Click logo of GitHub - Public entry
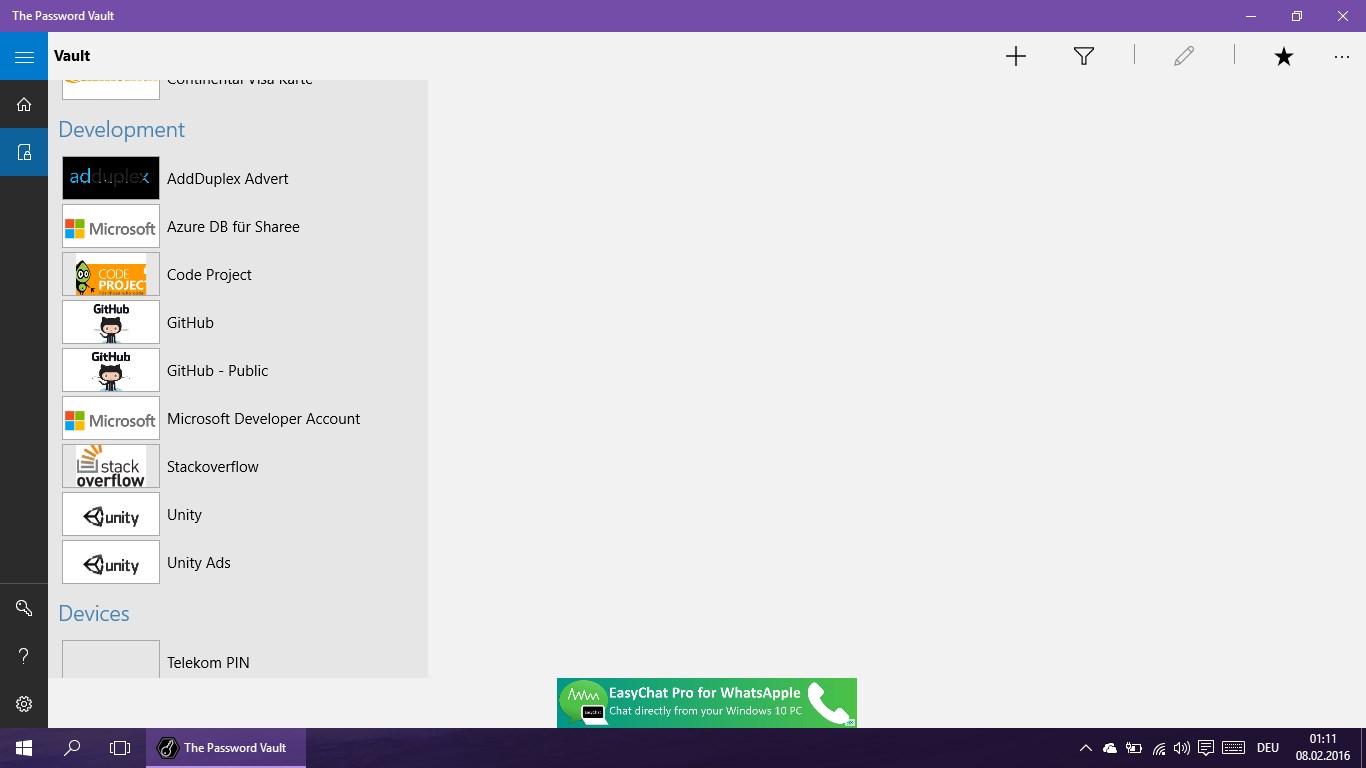This screenshot has width=1366, height=768. point(111,370)
